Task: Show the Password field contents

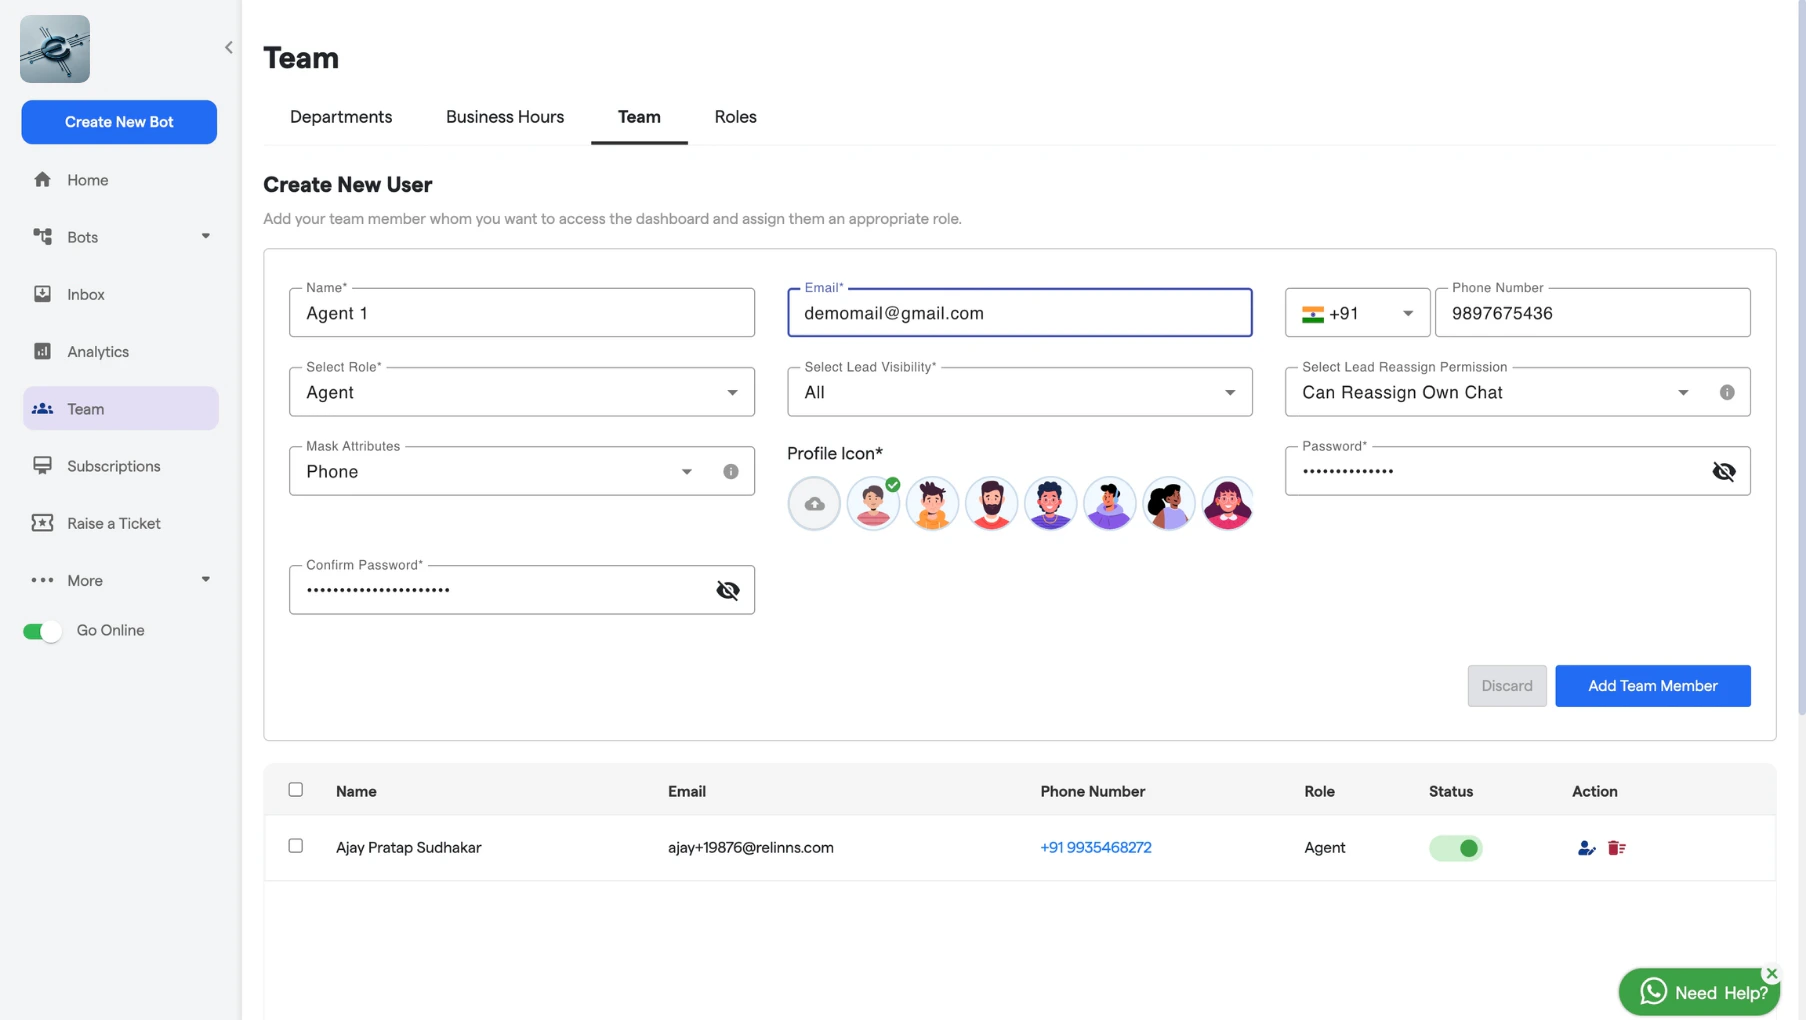Action: pyautogui.click(x=1724, y=472)
